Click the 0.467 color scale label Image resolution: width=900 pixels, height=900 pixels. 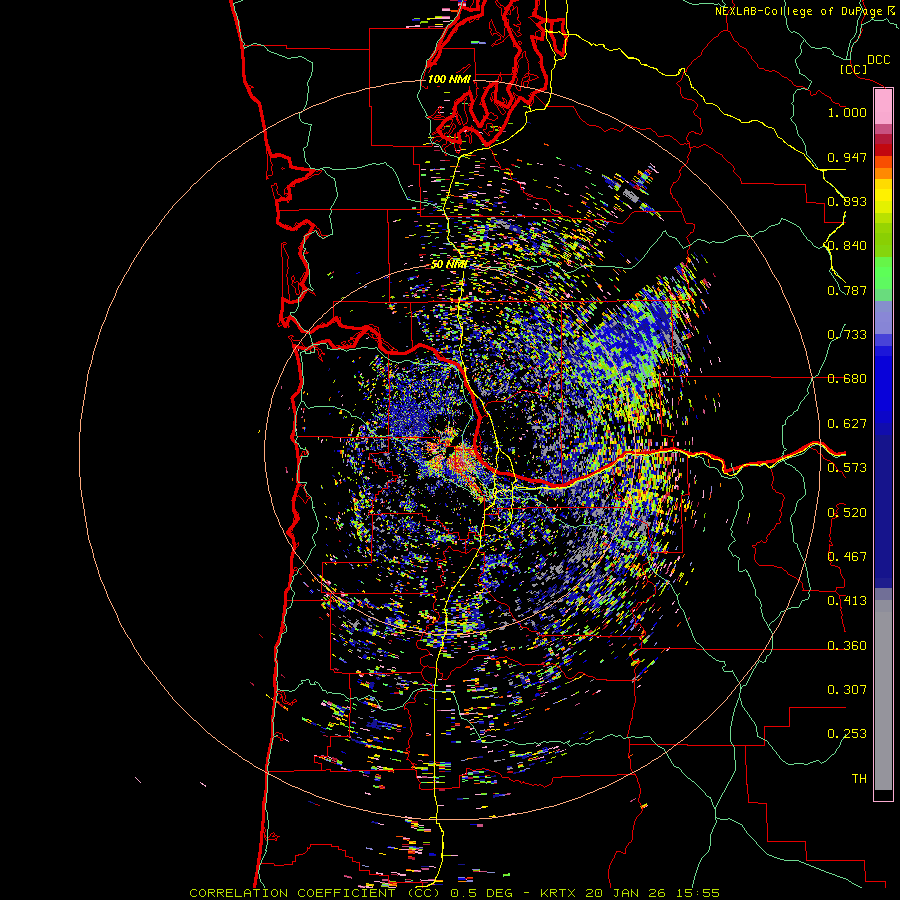coord(847,557)
